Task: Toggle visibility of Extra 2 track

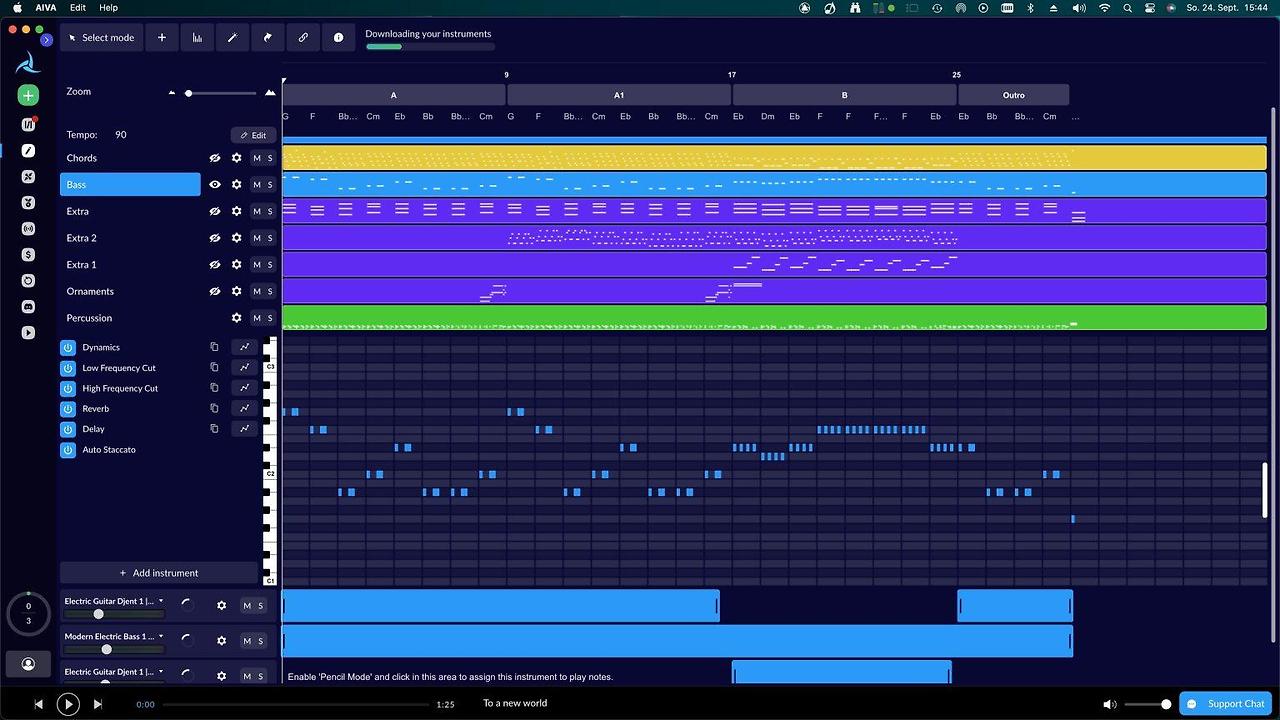Action: tap(214, 238)
